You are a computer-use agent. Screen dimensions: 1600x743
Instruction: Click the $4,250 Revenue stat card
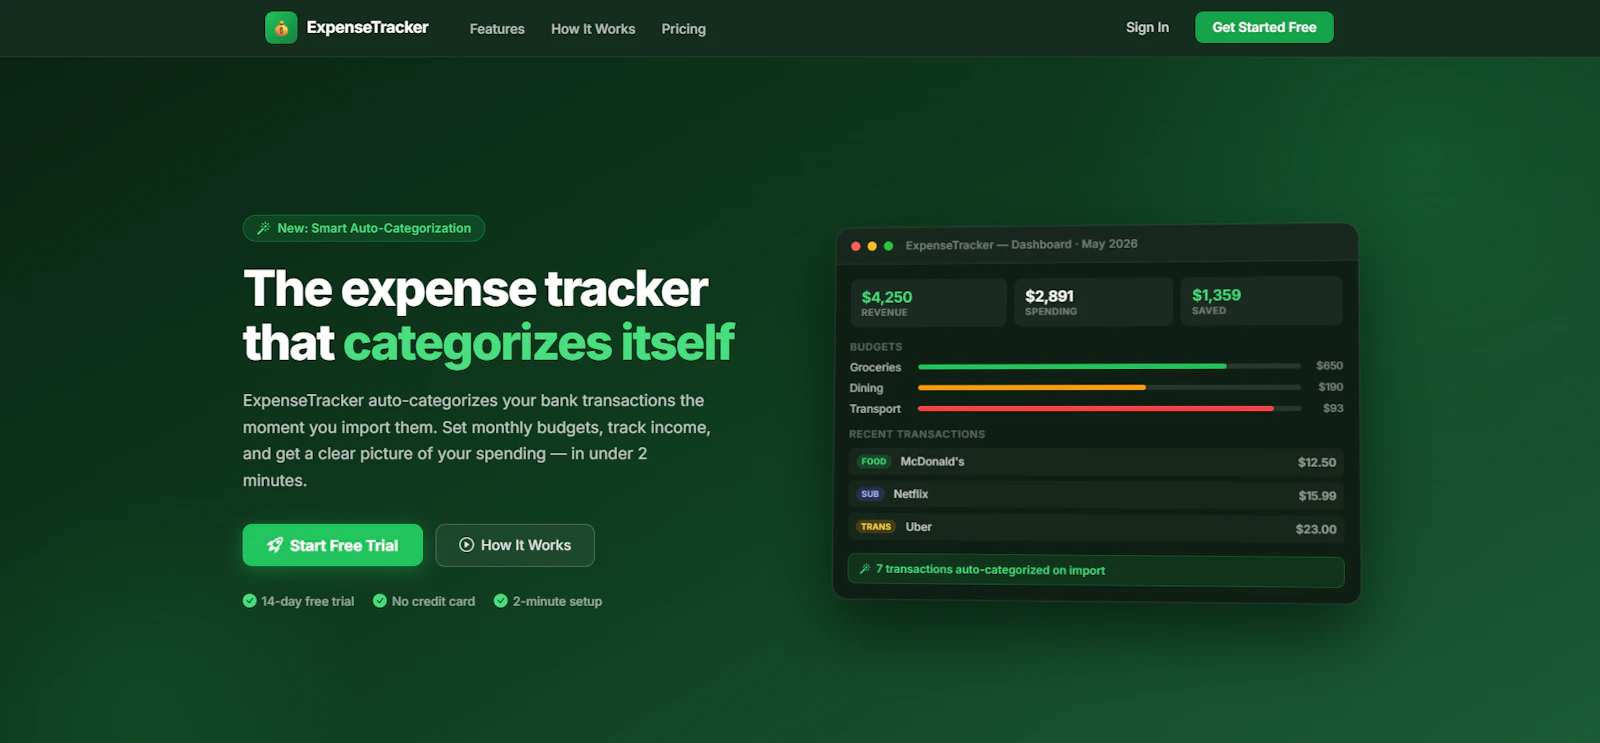coord(928,303)
